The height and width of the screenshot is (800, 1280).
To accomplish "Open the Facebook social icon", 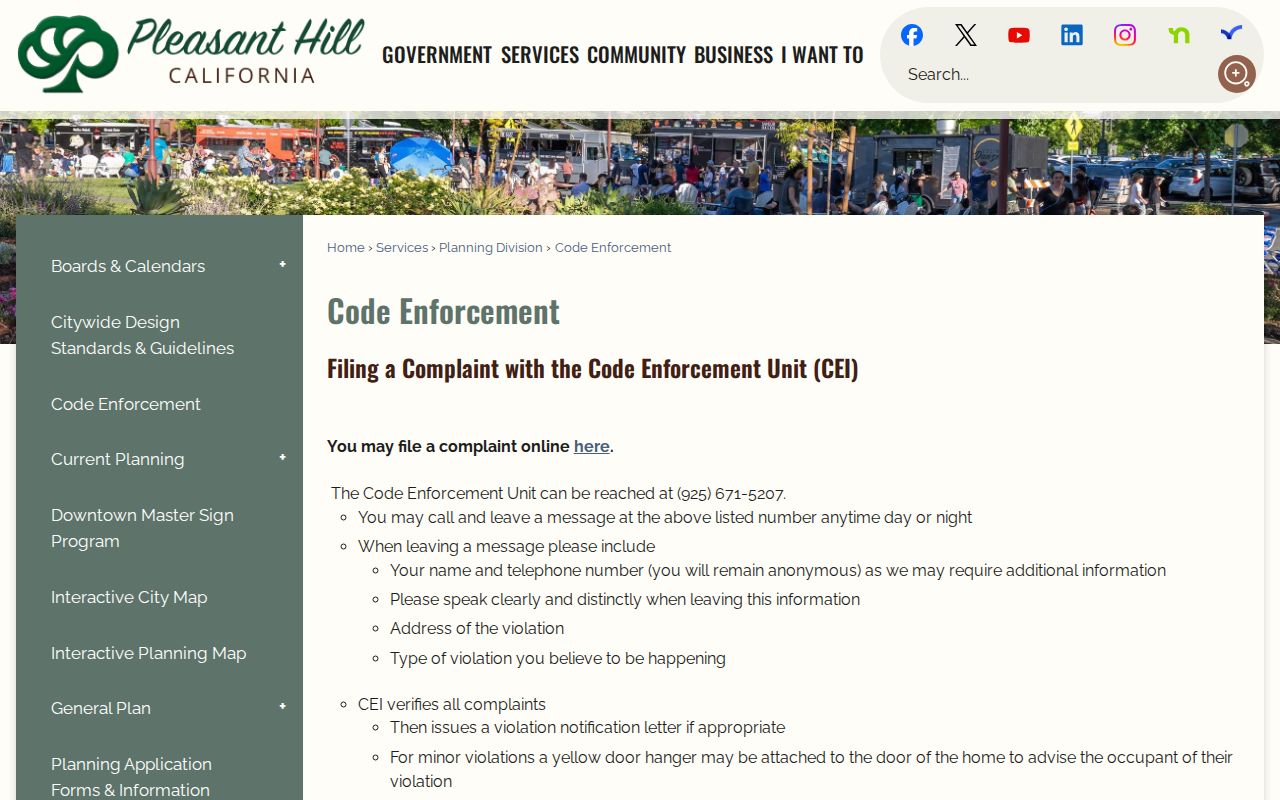I will pyautogui.click(x=912, y=35).
